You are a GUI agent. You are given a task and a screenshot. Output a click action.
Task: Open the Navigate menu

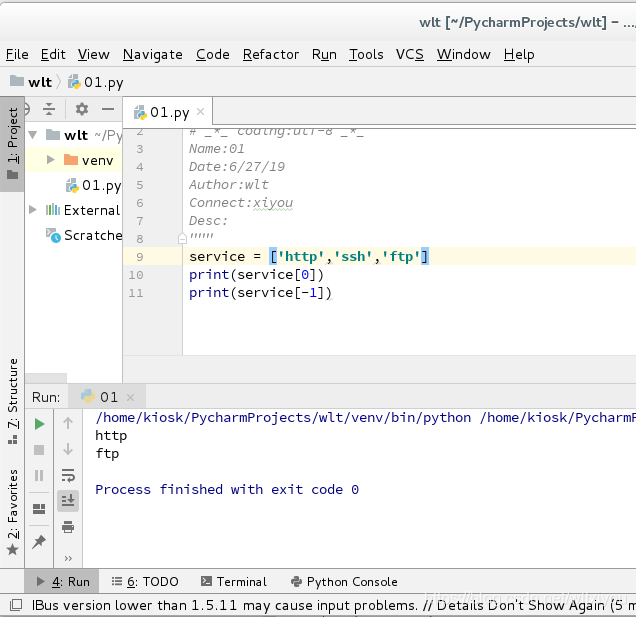click(x=153, y=54)
